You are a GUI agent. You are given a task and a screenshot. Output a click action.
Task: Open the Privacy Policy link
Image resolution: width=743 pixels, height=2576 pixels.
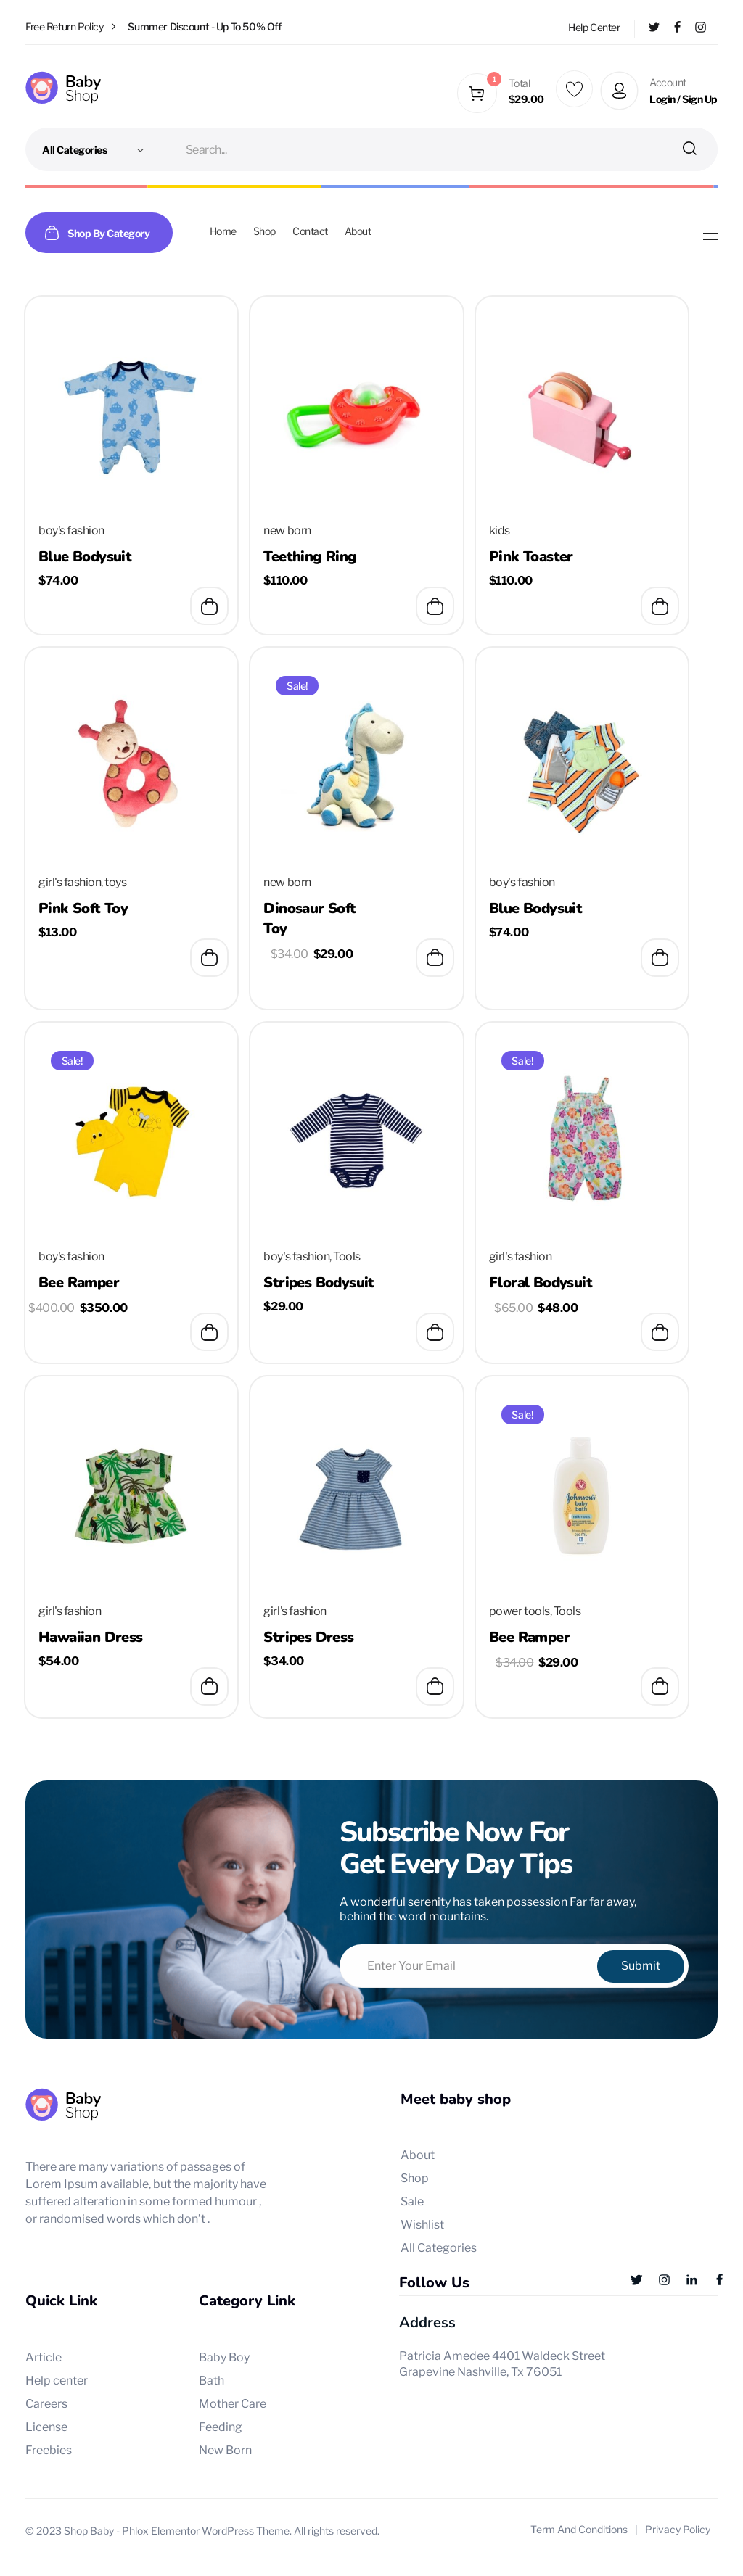coord(677,2529)
